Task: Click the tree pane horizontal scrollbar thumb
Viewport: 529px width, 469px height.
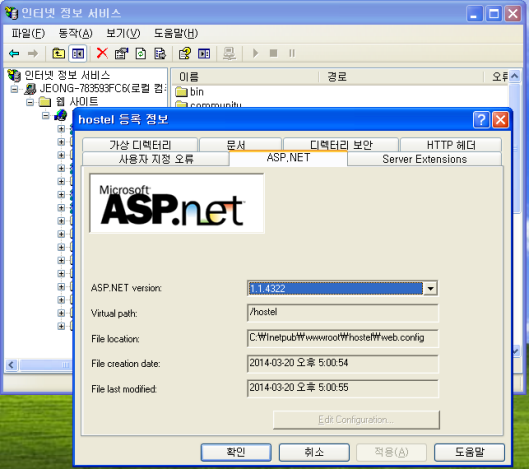Action: pyautogui.click(x=46, y=365)
